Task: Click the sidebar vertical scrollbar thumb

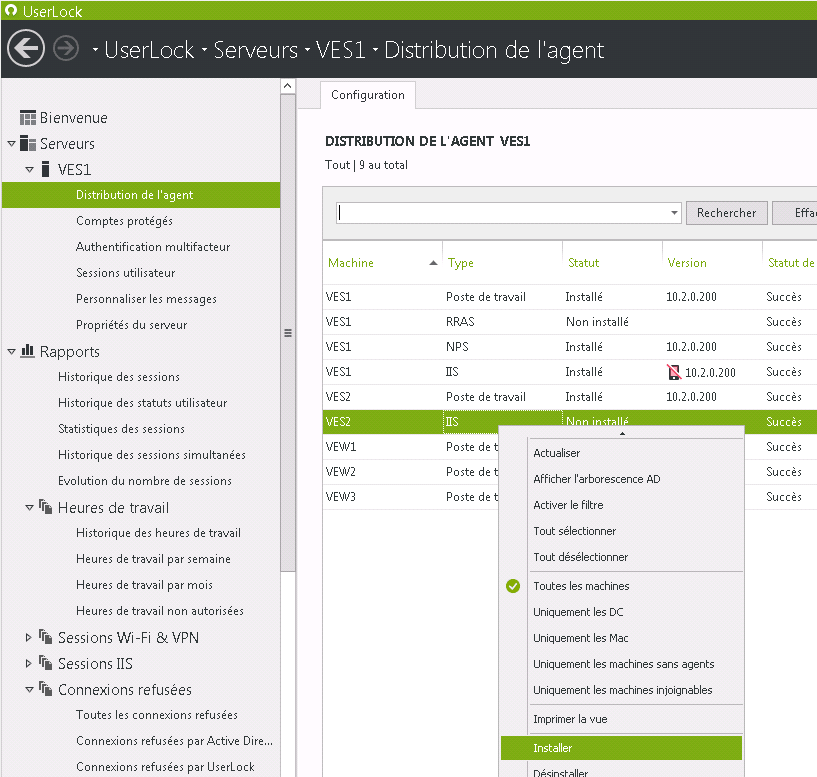Action: coord(288,333)
